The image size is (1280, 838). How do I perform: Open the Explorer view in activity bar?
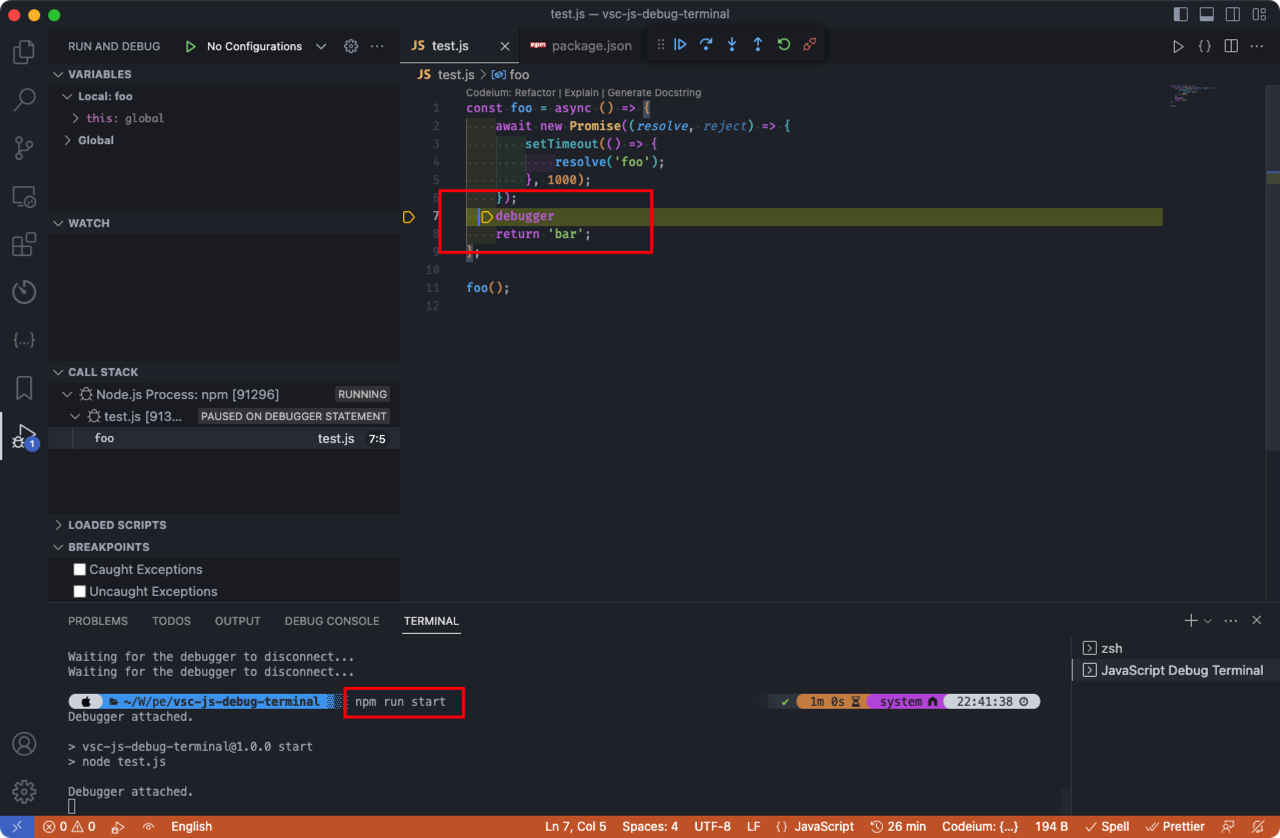[x=24, y=52]
